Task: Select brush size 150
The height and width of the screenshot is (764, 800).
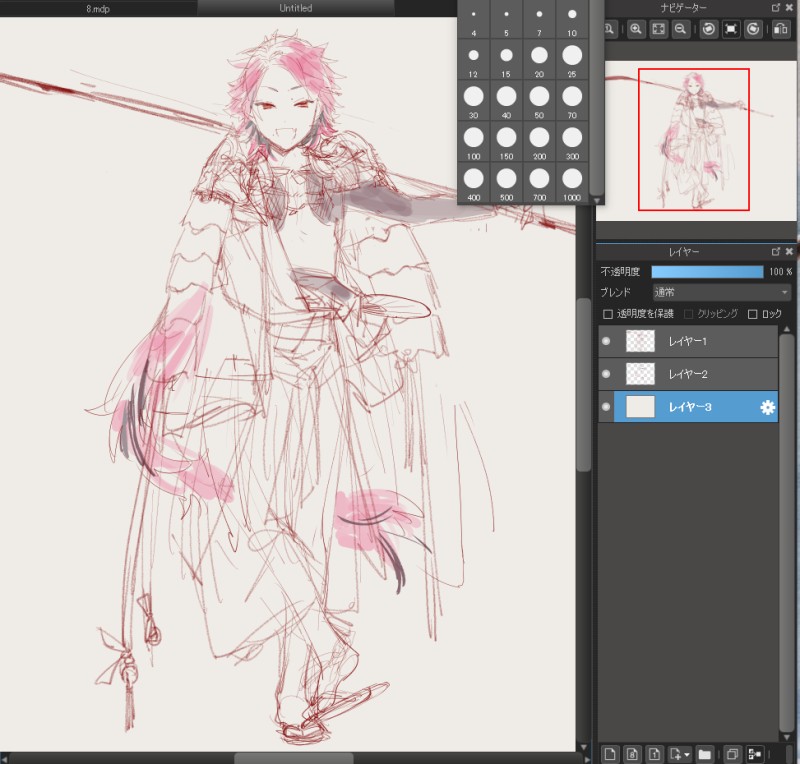Action: [x=506, y=142]
